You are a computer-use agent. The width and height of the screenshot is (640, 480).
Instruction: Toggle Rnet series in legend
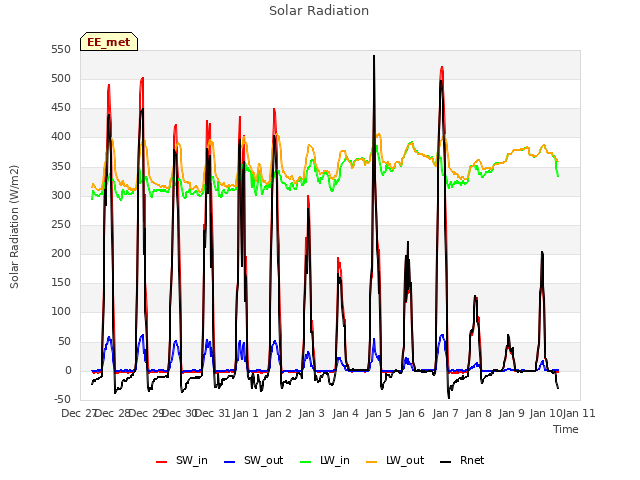(462, 461)
